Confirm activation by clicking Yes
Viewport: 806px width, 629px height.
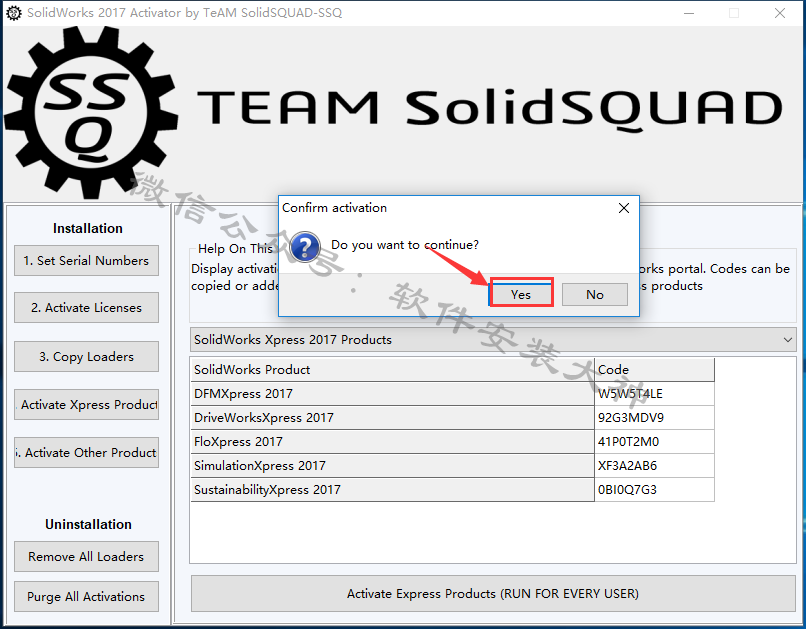[521, 294]
